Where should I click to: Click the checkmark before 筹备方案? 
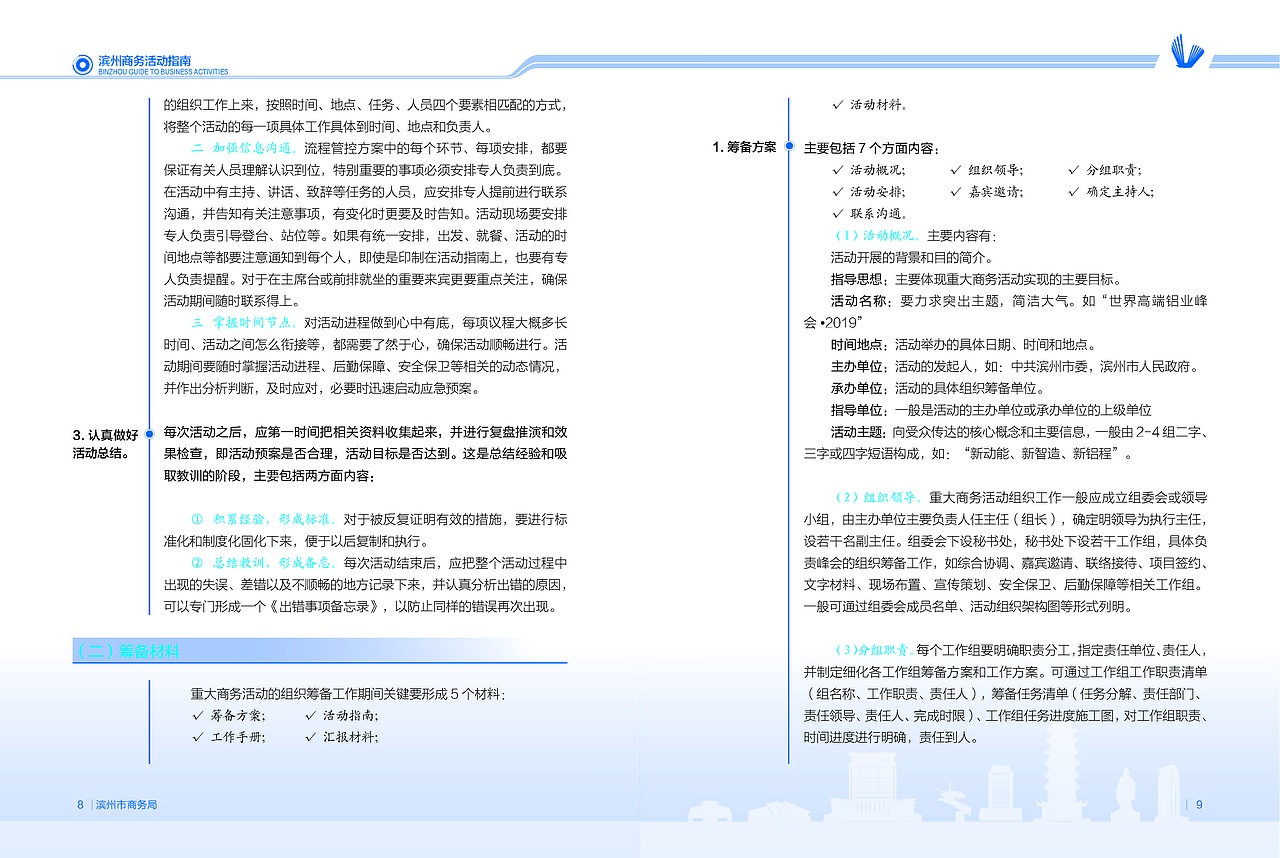(198, 716)
